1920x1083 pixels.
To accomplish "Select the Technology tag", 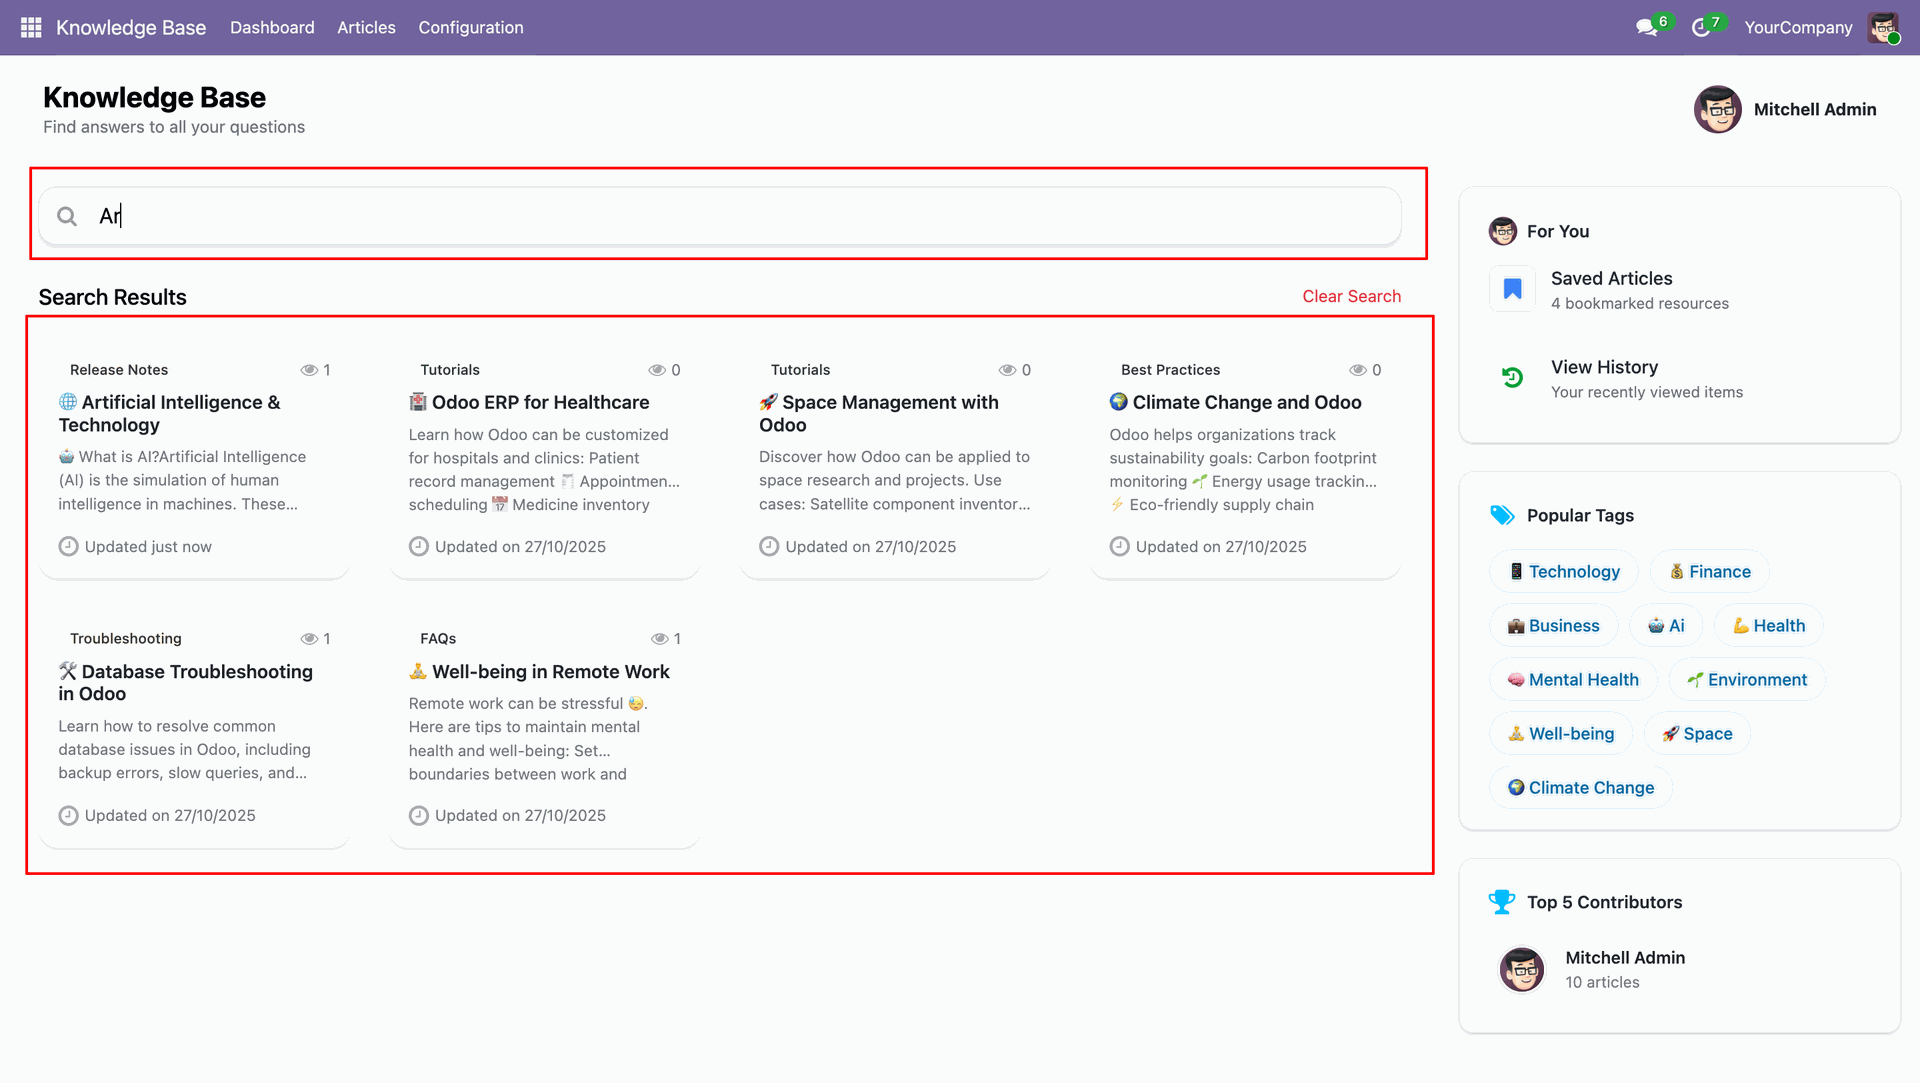I will (x=1564, y=571).
